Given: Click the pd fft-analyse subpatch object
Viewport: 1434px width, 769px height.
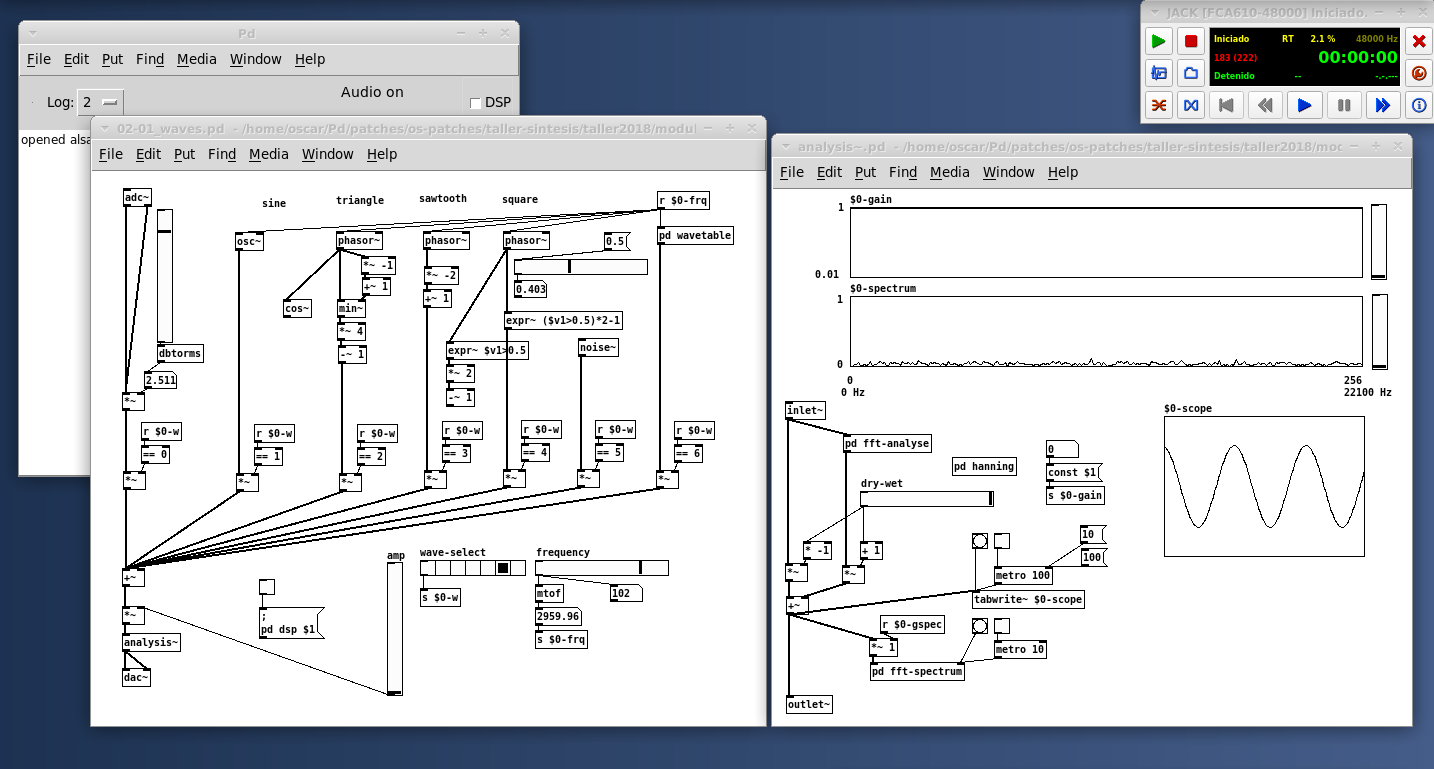Looking at the screenshot, I should pos(887,443).
